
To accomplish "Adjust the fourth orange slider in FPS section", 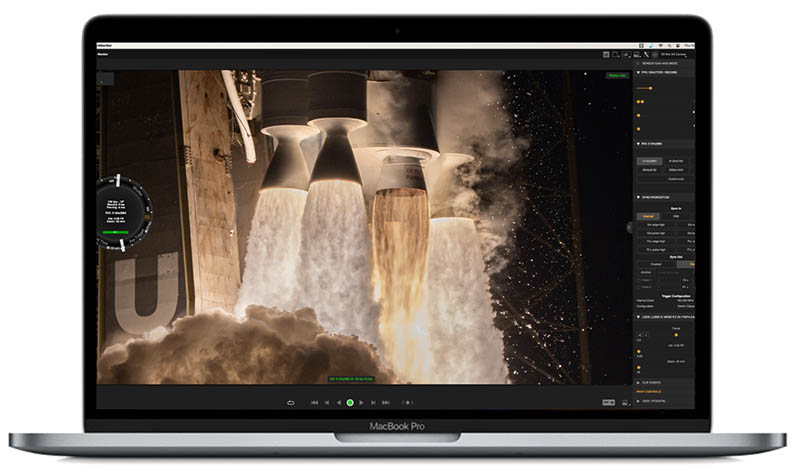I will [638, 129].
